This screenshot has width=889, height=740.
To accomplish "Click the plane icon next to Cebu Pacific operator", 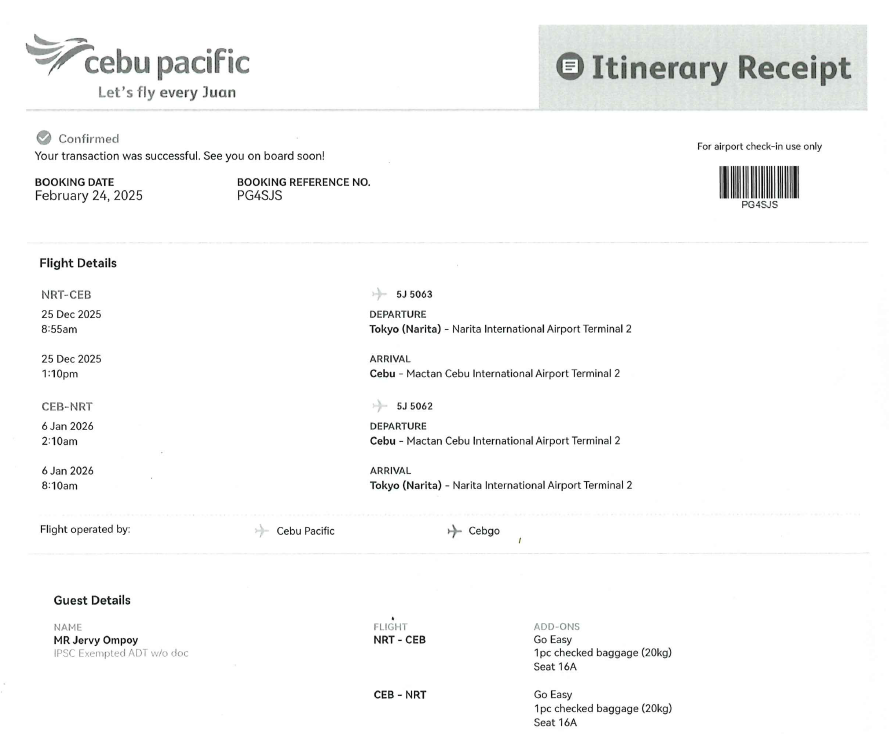I will click(x=261, y=531).
